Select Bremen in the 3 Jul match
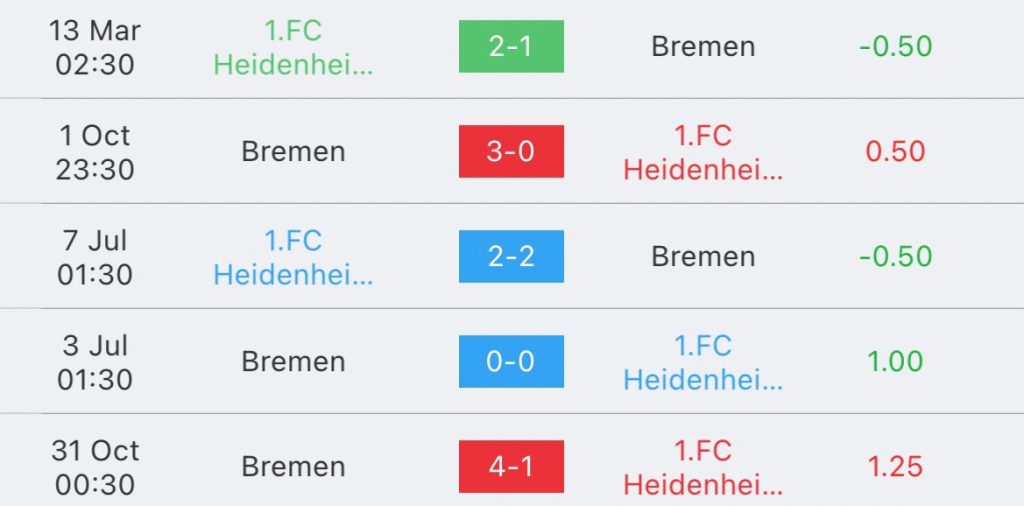 [293, 362]
